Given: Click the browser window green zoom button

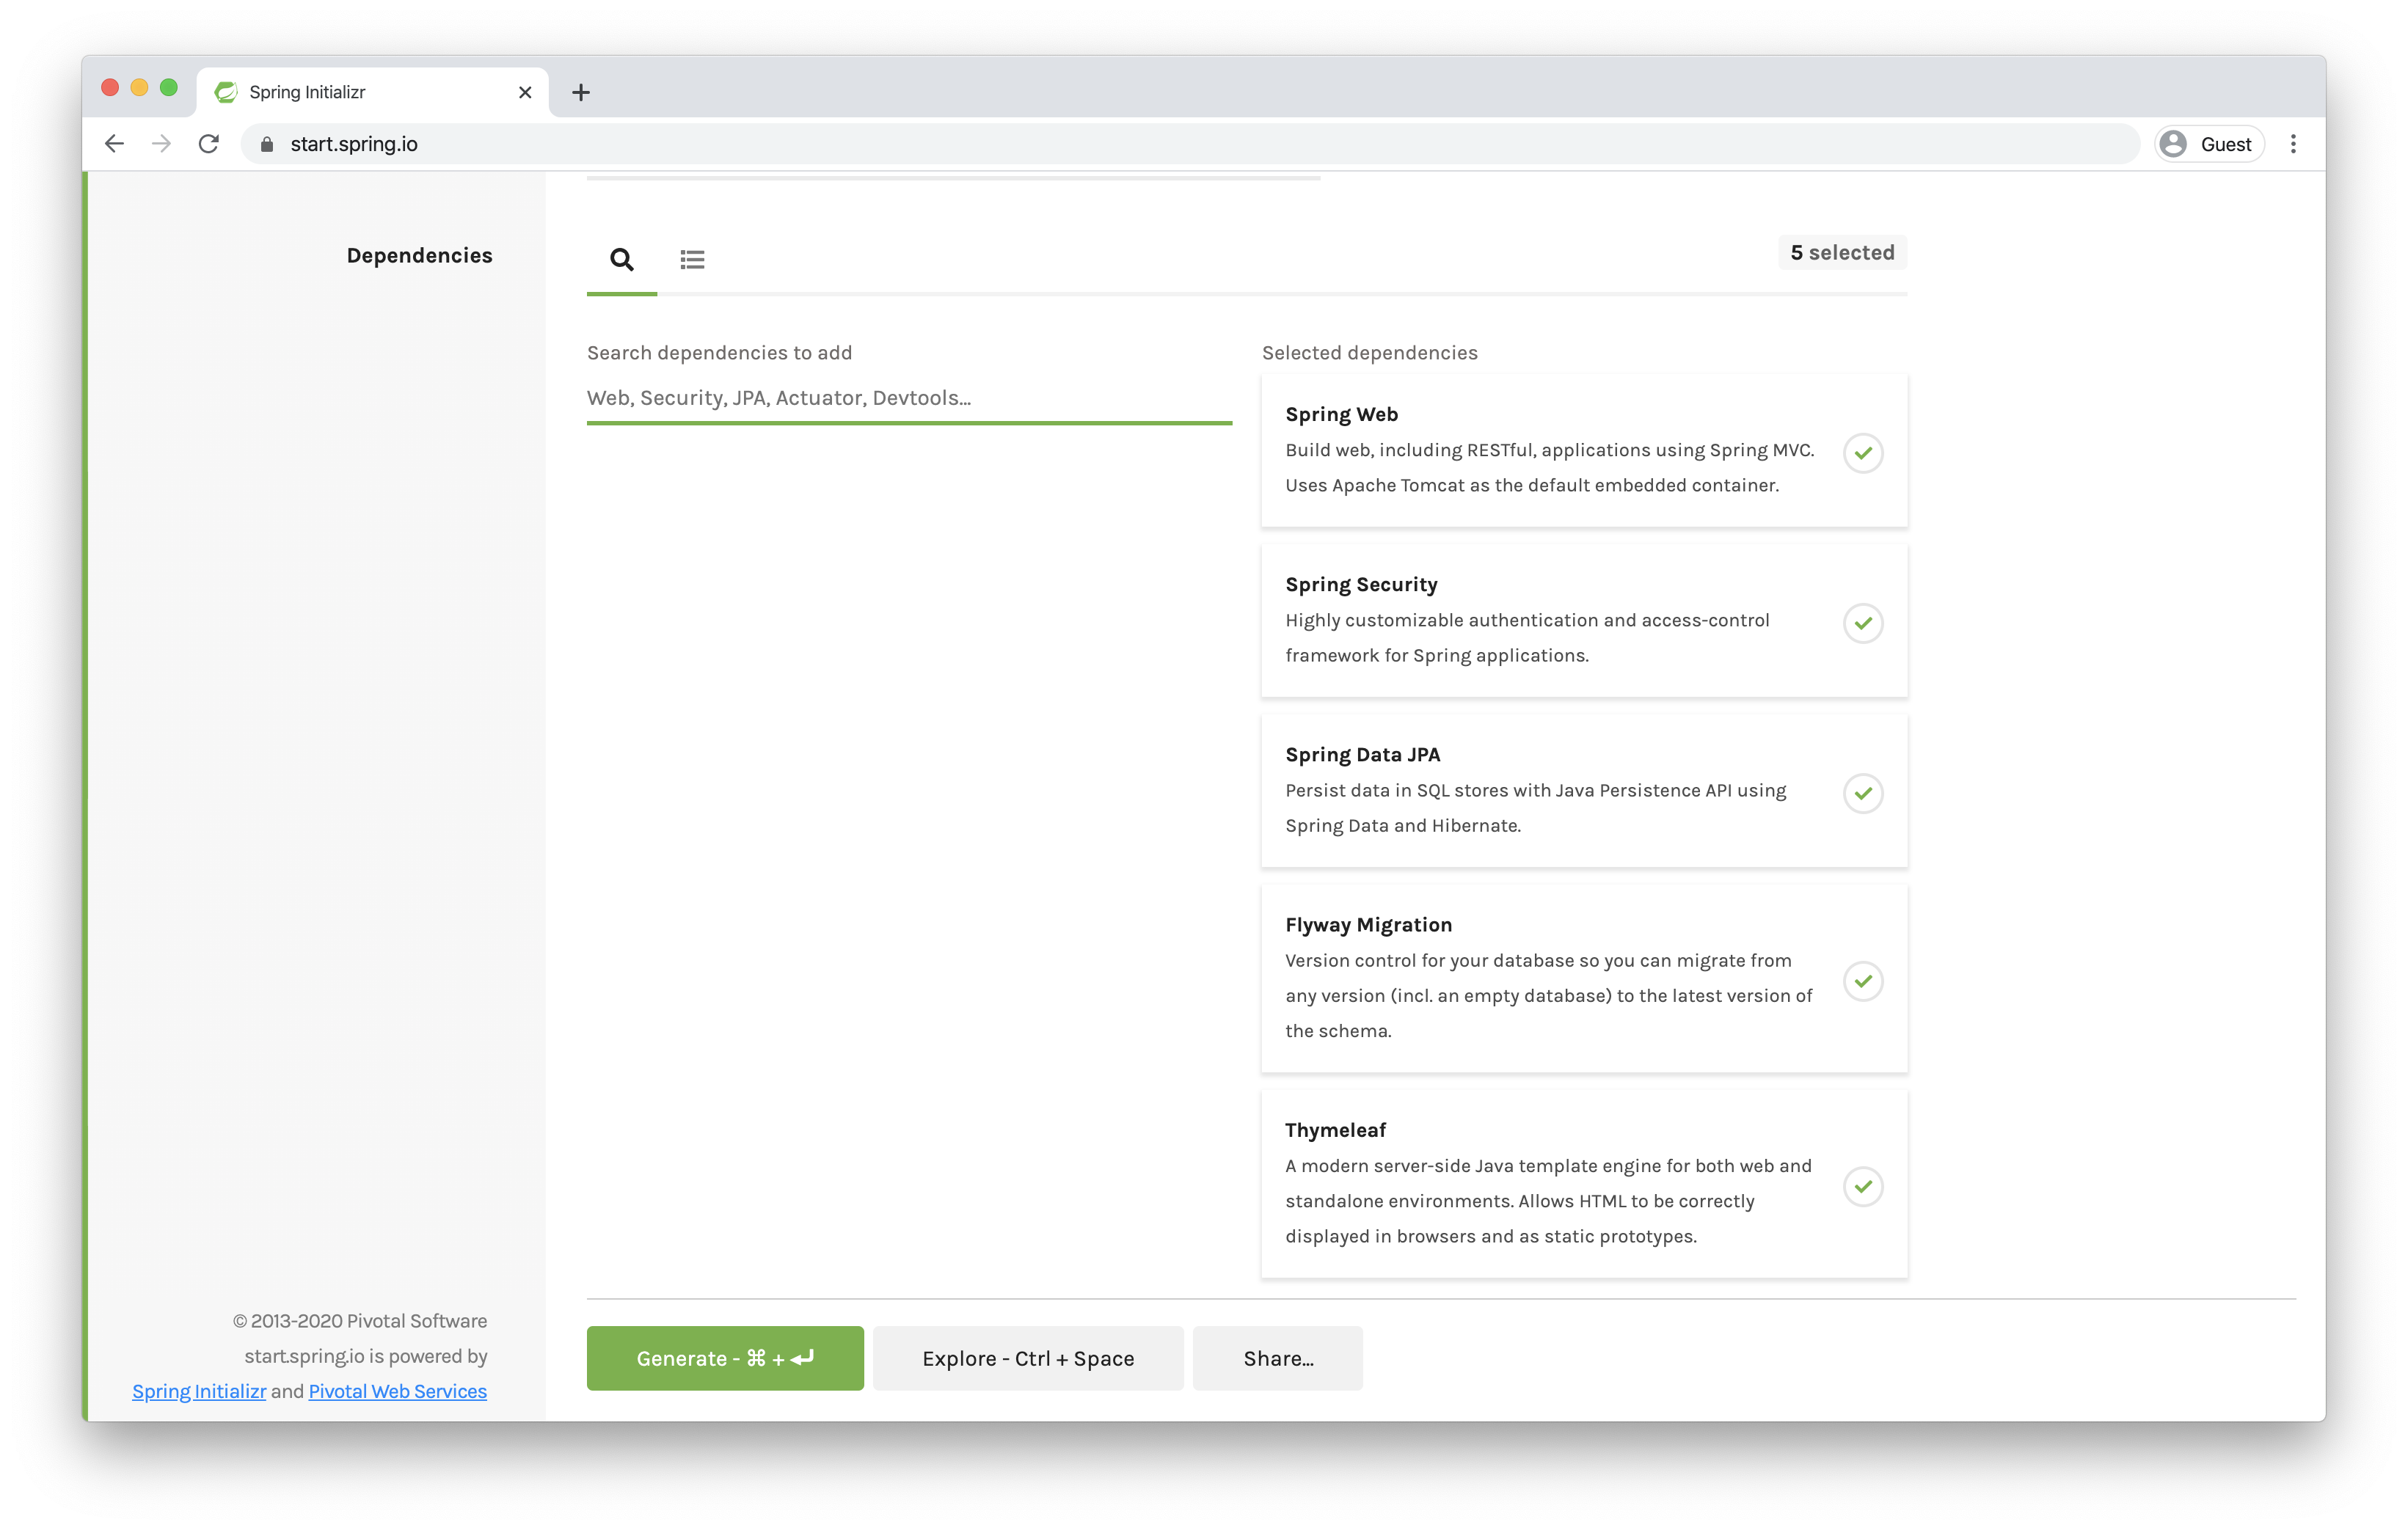Looking at the screenshot, I should pyautogui.click(x=169, y=88).
